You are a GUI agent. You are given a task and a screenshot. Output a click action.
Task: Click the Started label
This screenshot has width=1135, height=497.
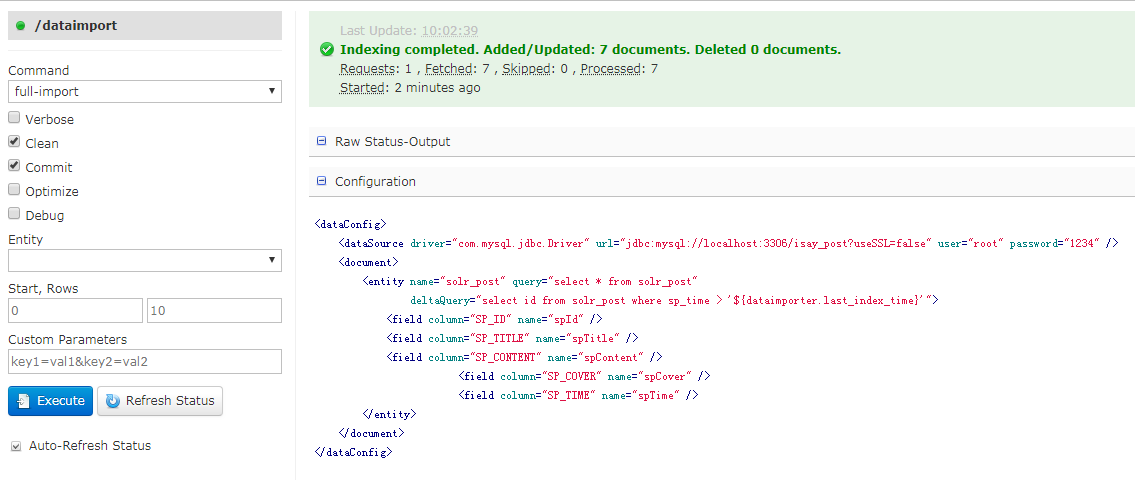[x=363, y=88]
